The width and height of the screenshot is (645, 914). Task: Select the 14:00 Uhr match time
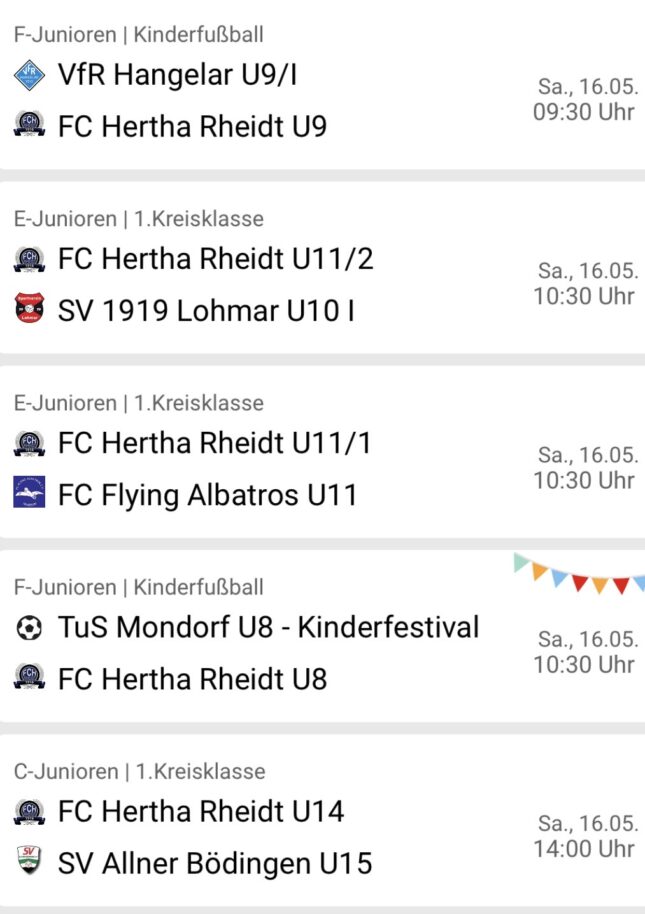tap(584, 849)
